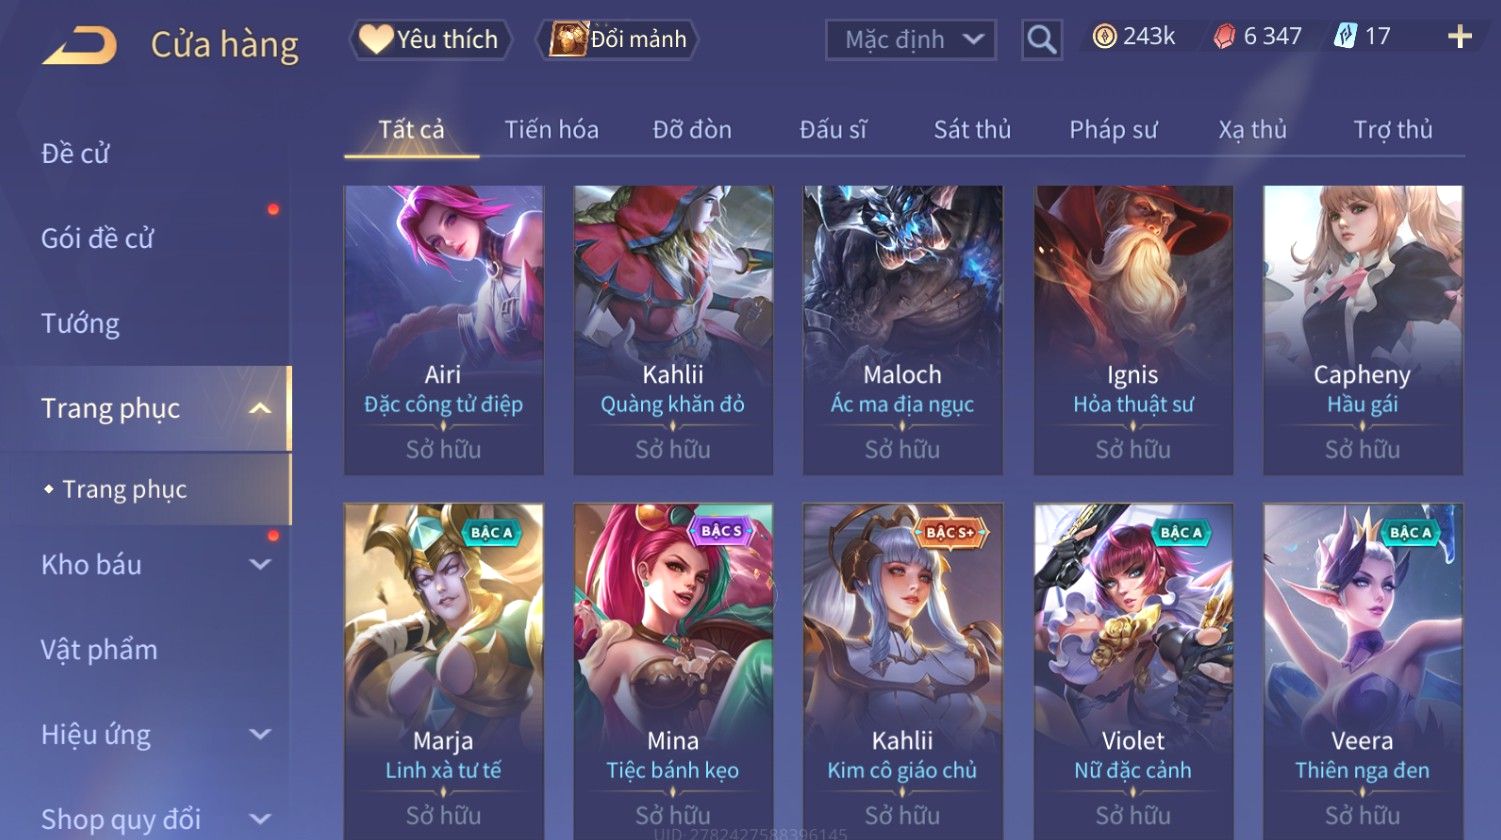The height and width of the screenshot is (840, 1501).
Task: Switch to the Sát thủ tab
Action: (972, 130)
